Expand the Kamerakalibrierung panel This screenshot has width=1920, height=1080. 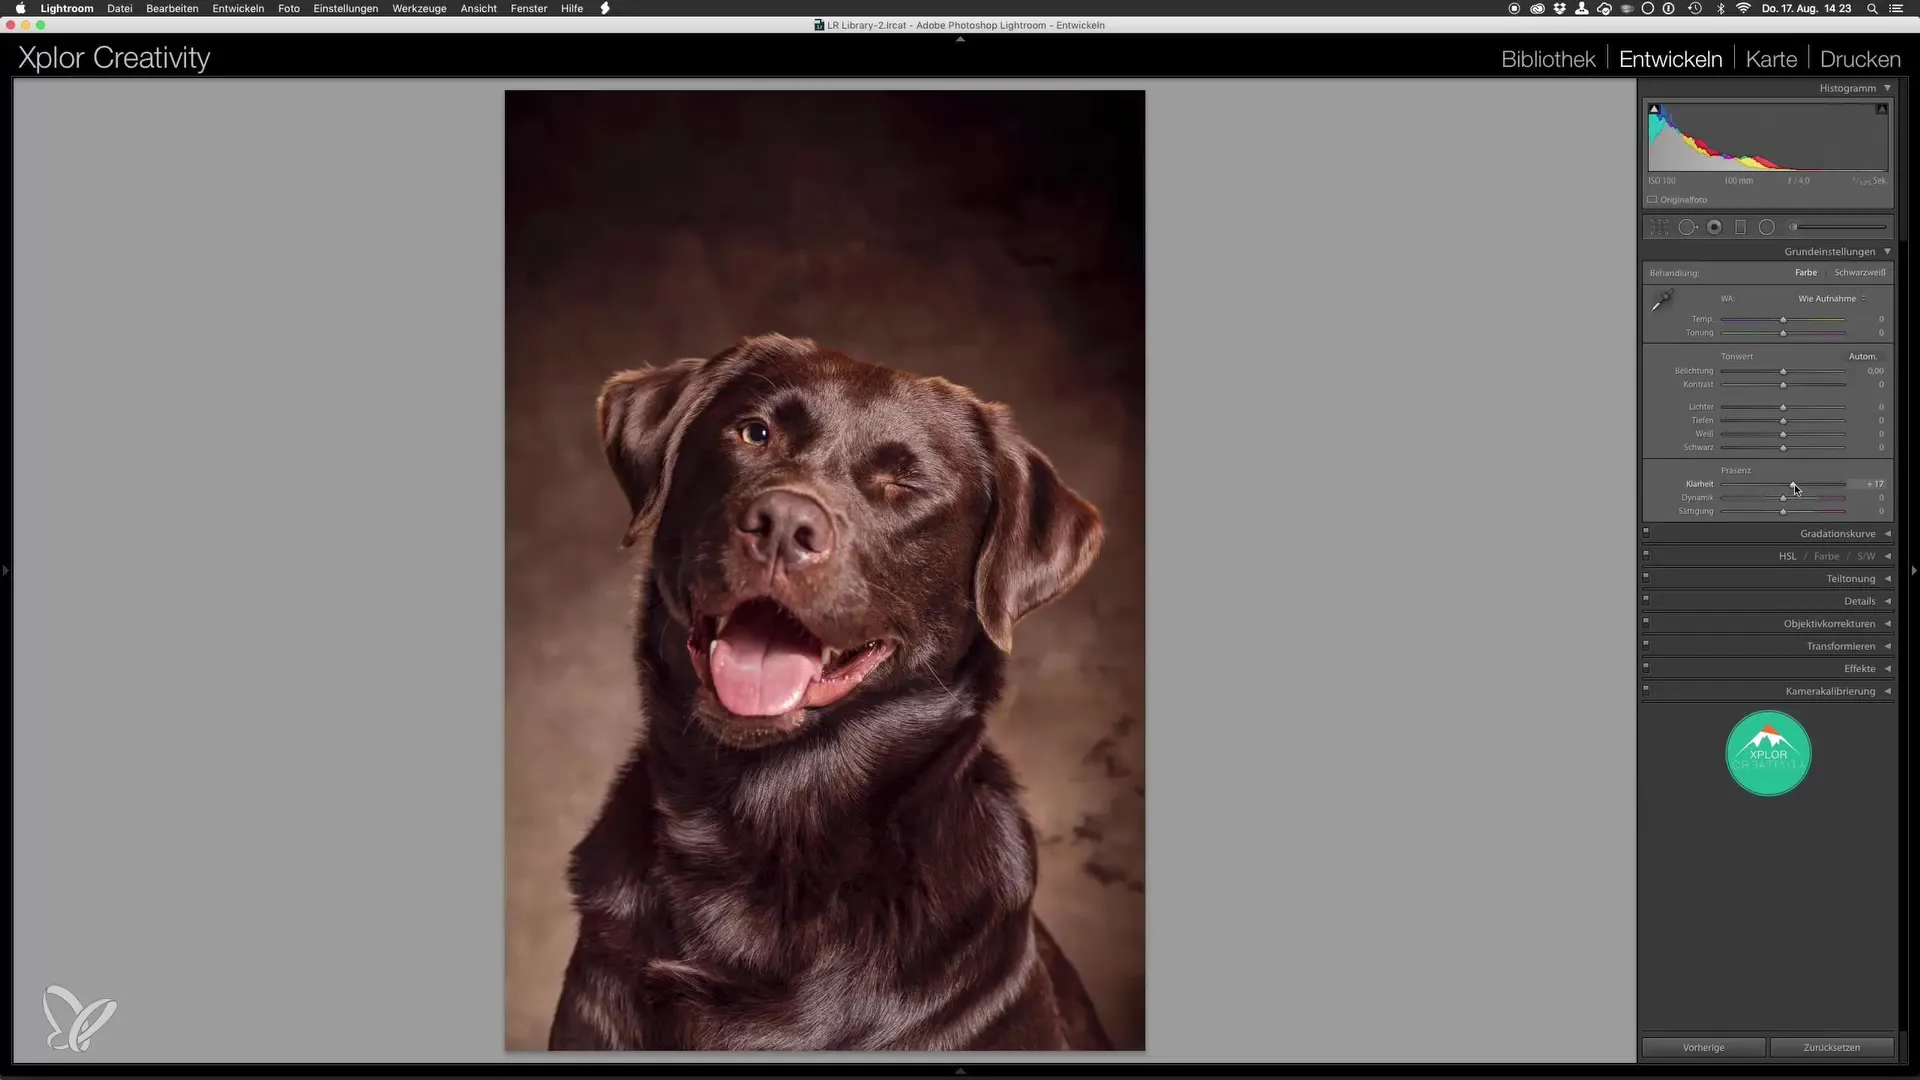pos(1887,691)
